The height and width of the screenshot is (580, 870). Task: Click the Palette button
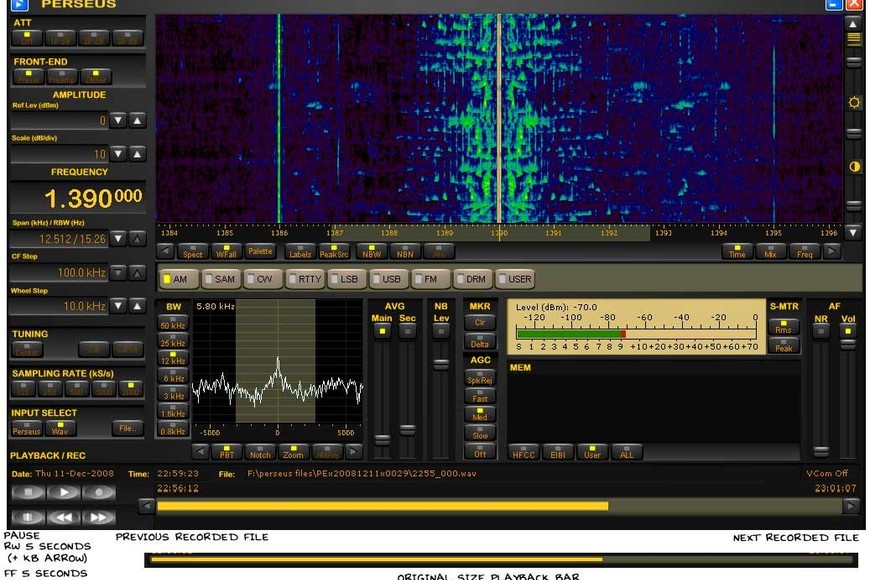coord(260,252)
